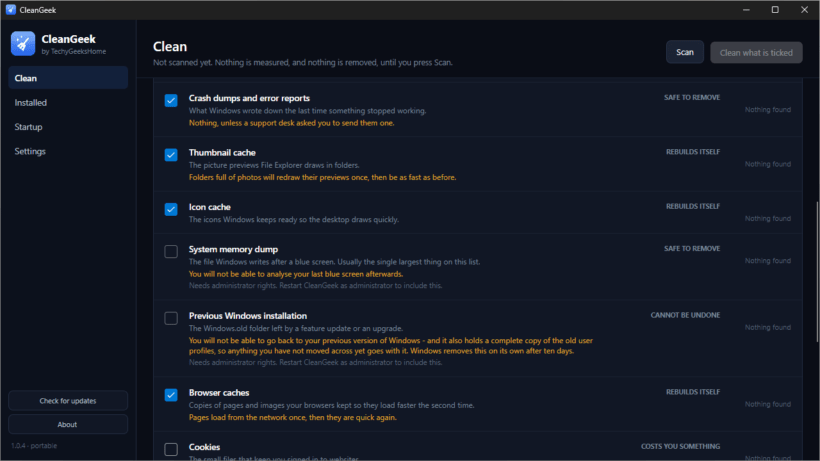820x461 pixels.
Task: Disable the Icon cache checkbox
Action: [171, 209]
